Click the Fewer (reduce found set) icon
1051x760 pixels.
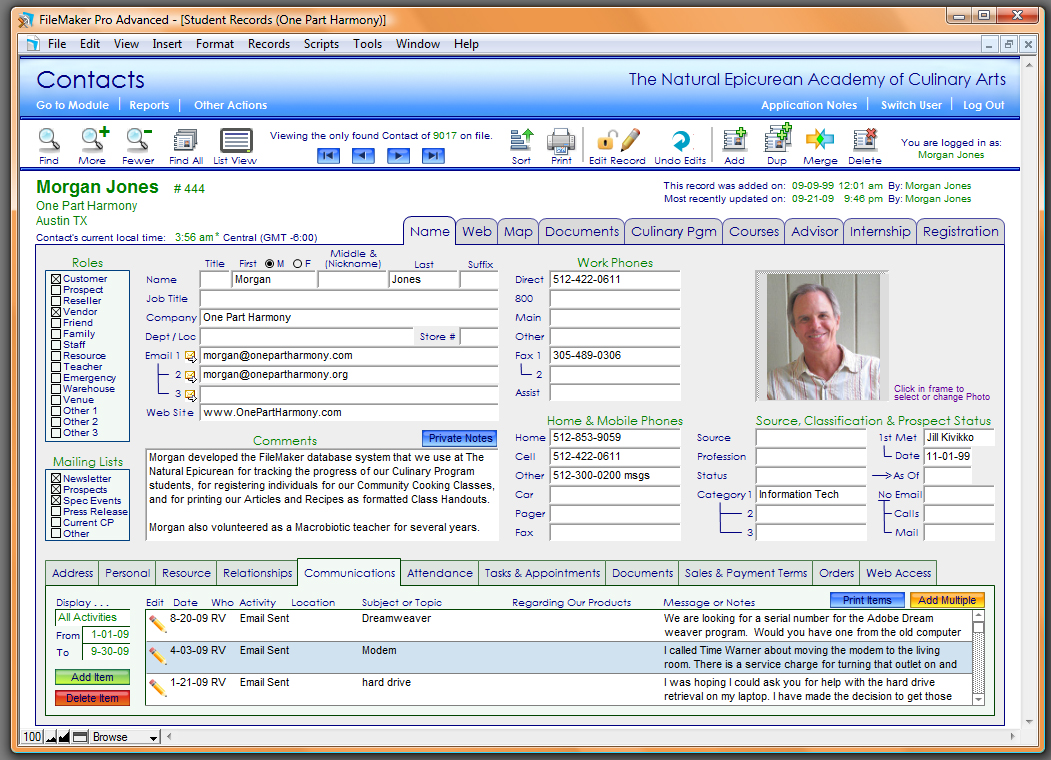tap(138, 140)
